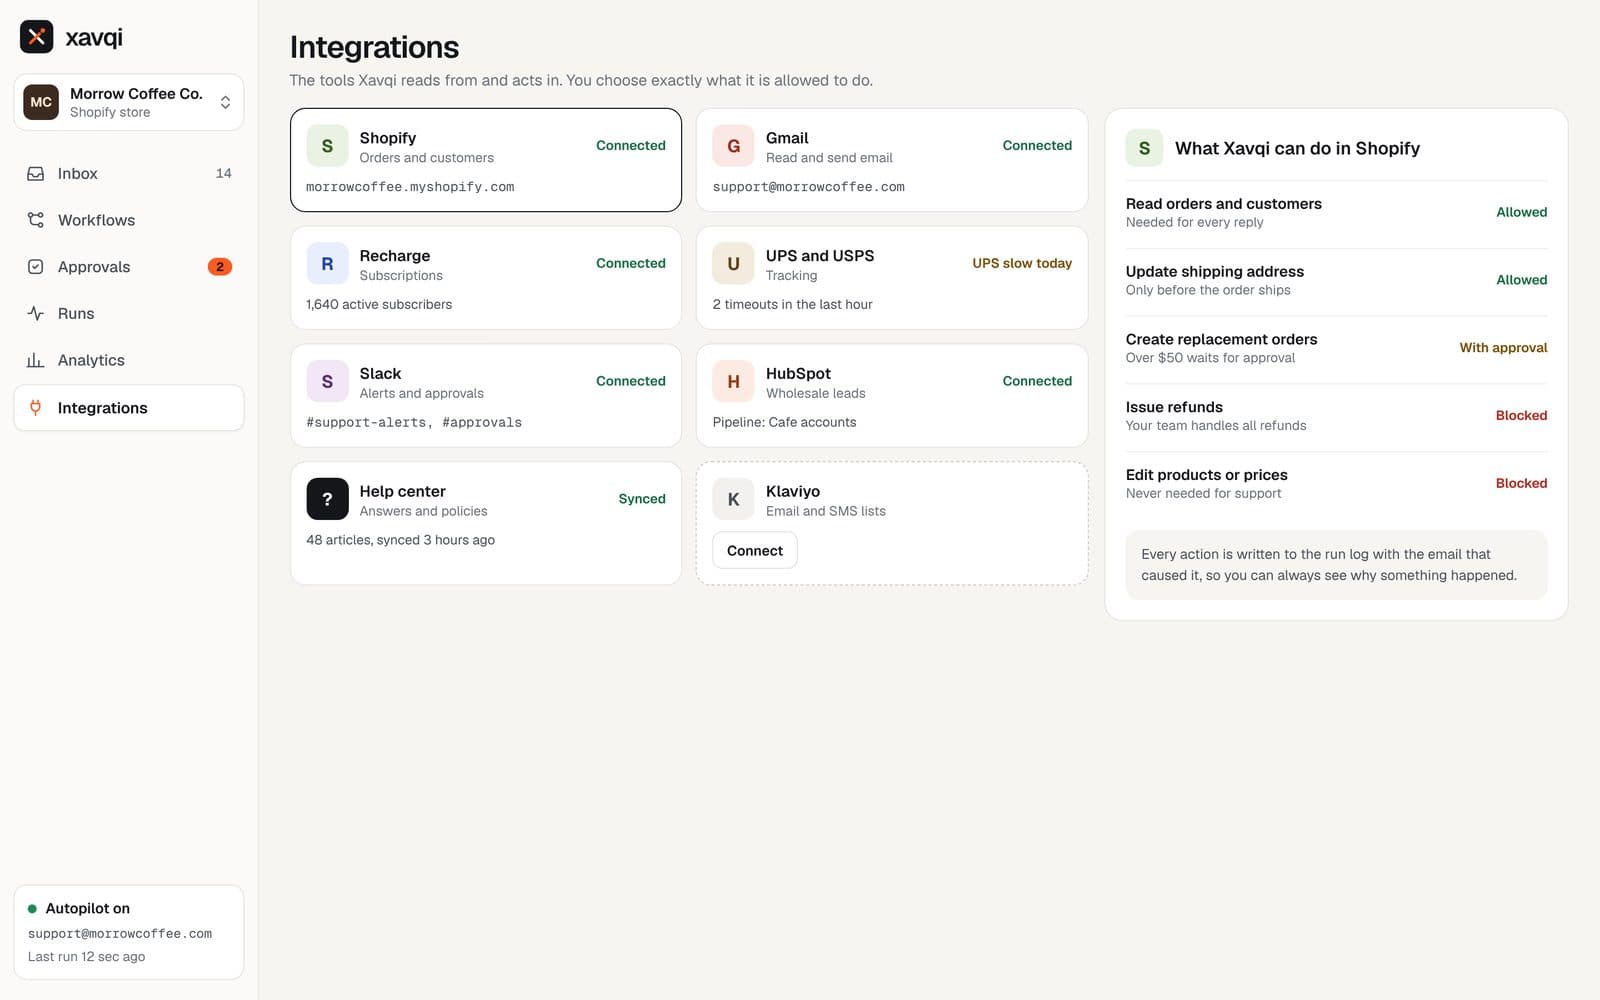Click the Connect button for Klaviyo
The image size is (1600, 1000).
(755, 551)
